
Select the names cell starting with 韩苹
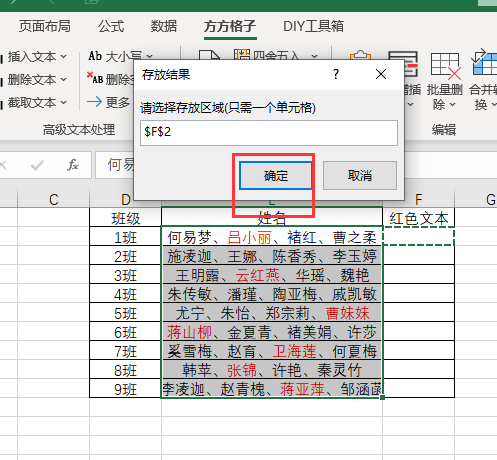point(272,370)
